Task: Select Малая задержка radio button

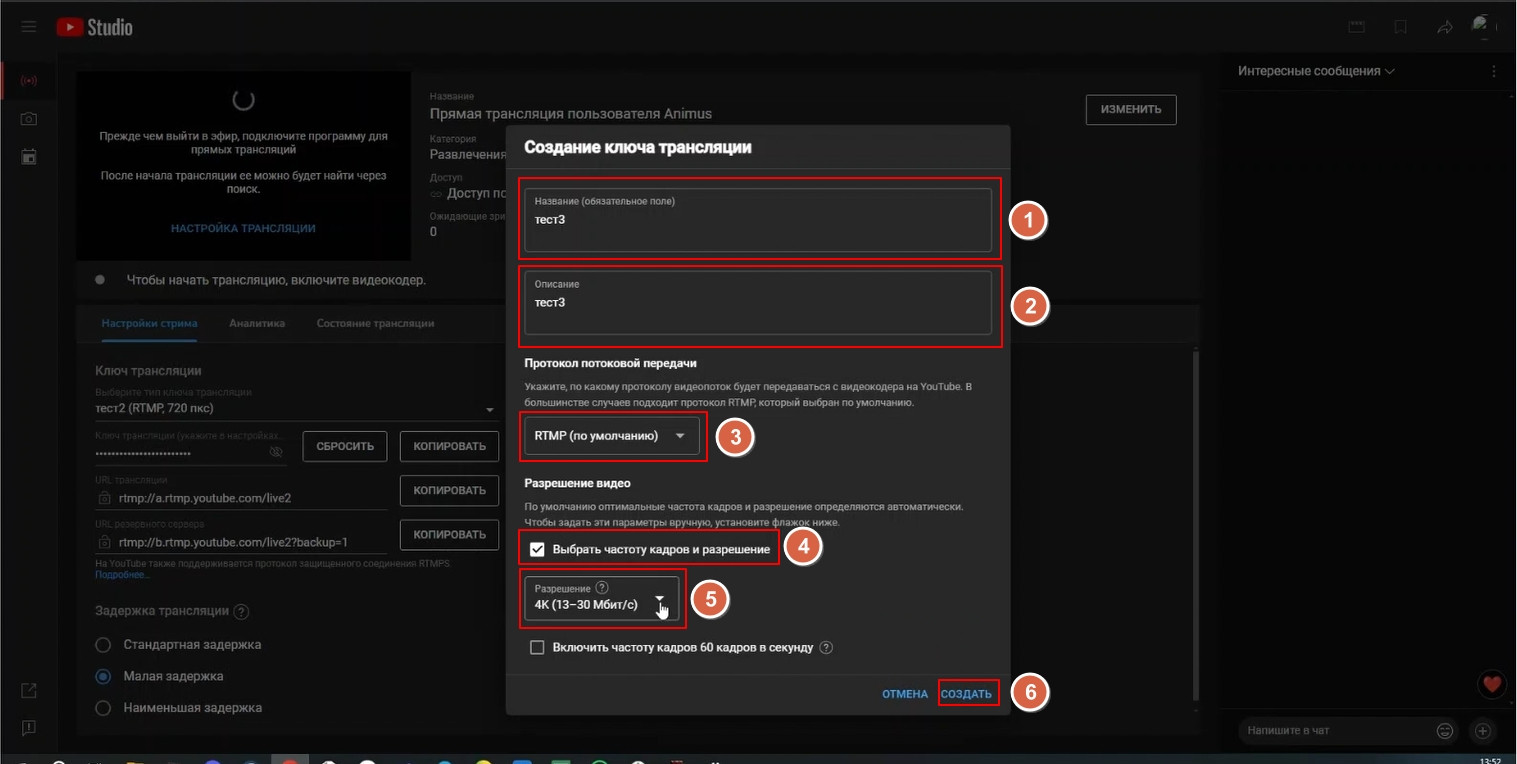Action: (x=102, y=676)
